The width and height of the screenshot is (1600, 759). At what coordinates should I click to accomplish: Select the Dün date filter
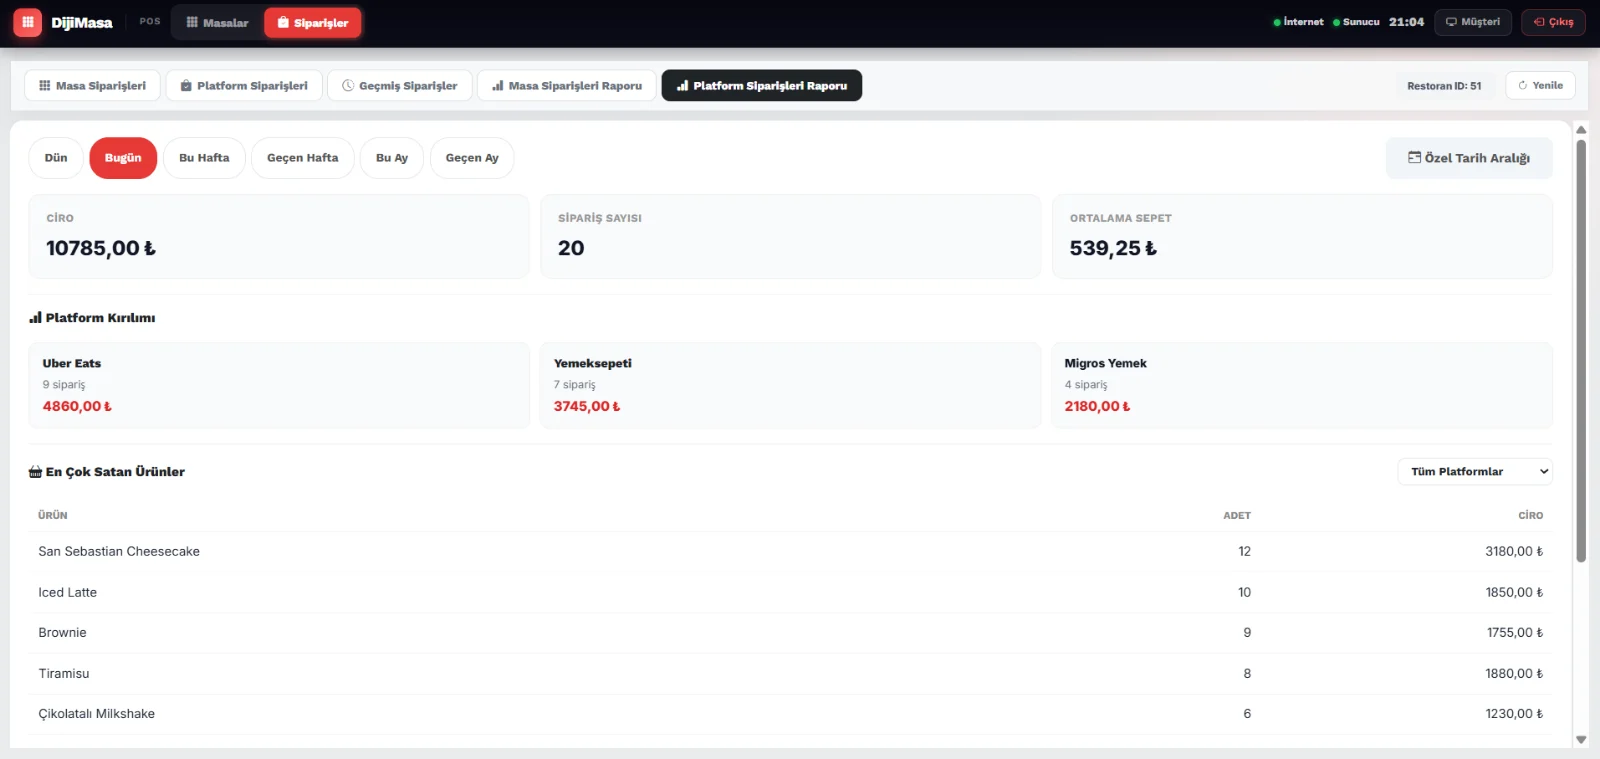[56, 158]
